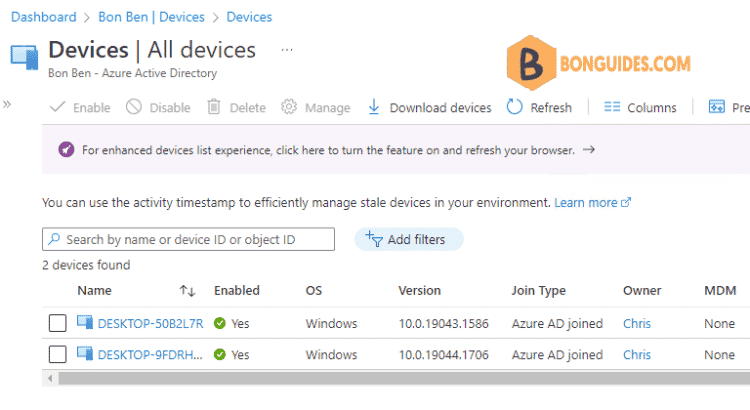The width and height of the screenshot is (750, 410).
Task: Click the Enable checkmark icon
Action: pyautogui.click(x=57, y=108)
